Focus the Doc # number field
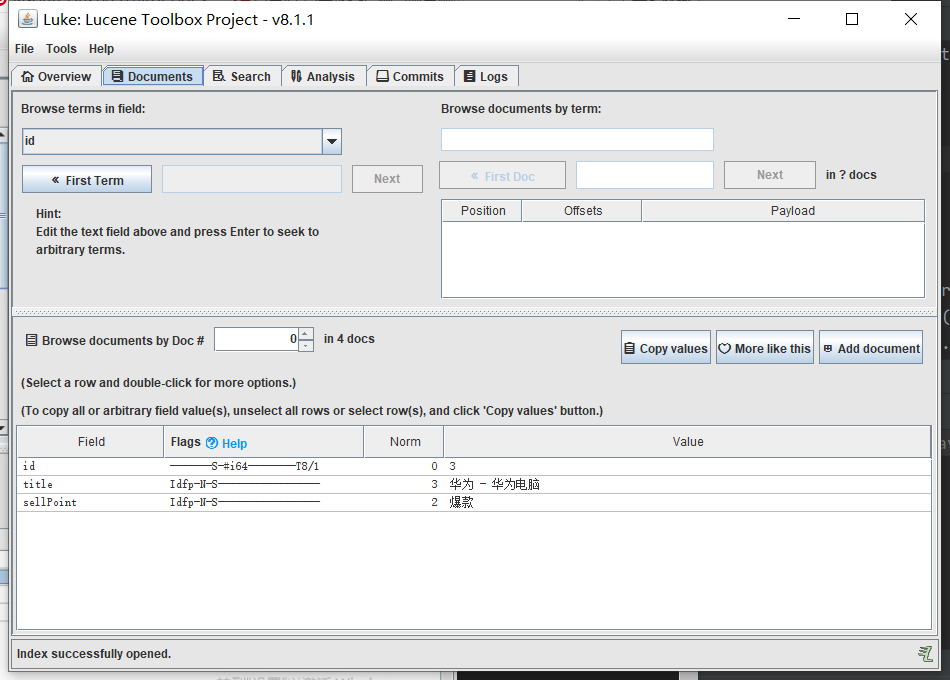This screenshot has height=680, width=950. 257,339
